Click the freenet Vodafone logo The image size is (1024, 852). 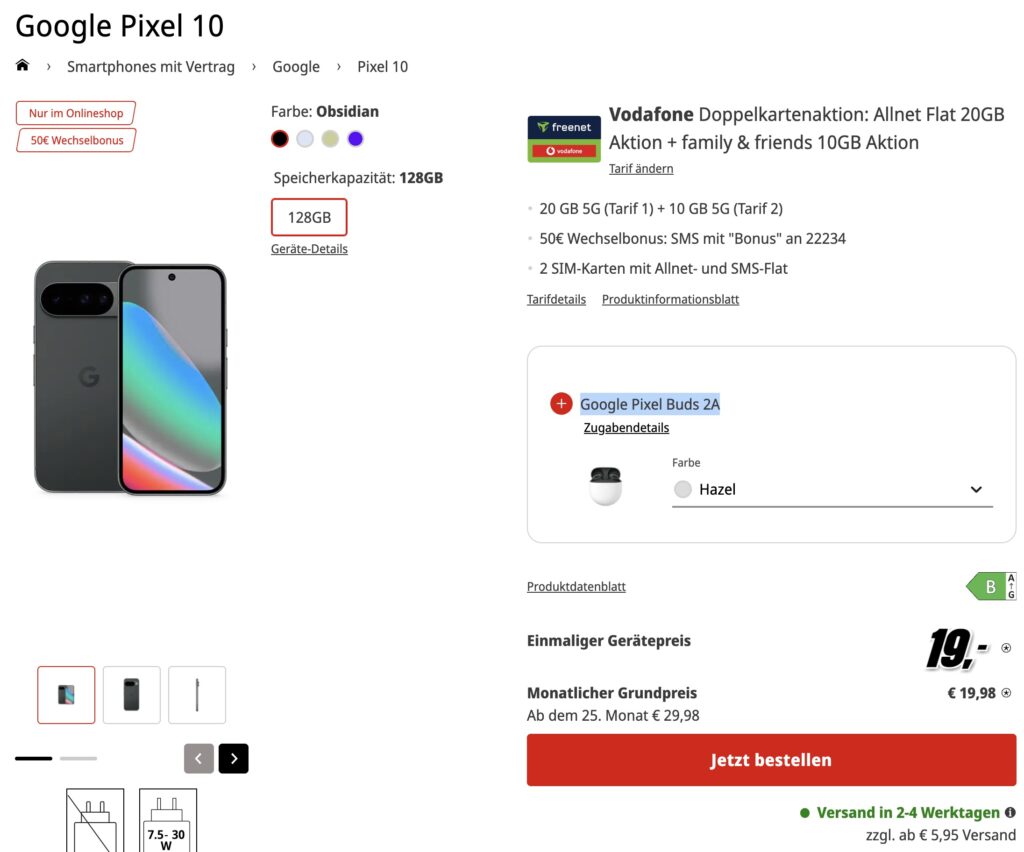point(564,139)
